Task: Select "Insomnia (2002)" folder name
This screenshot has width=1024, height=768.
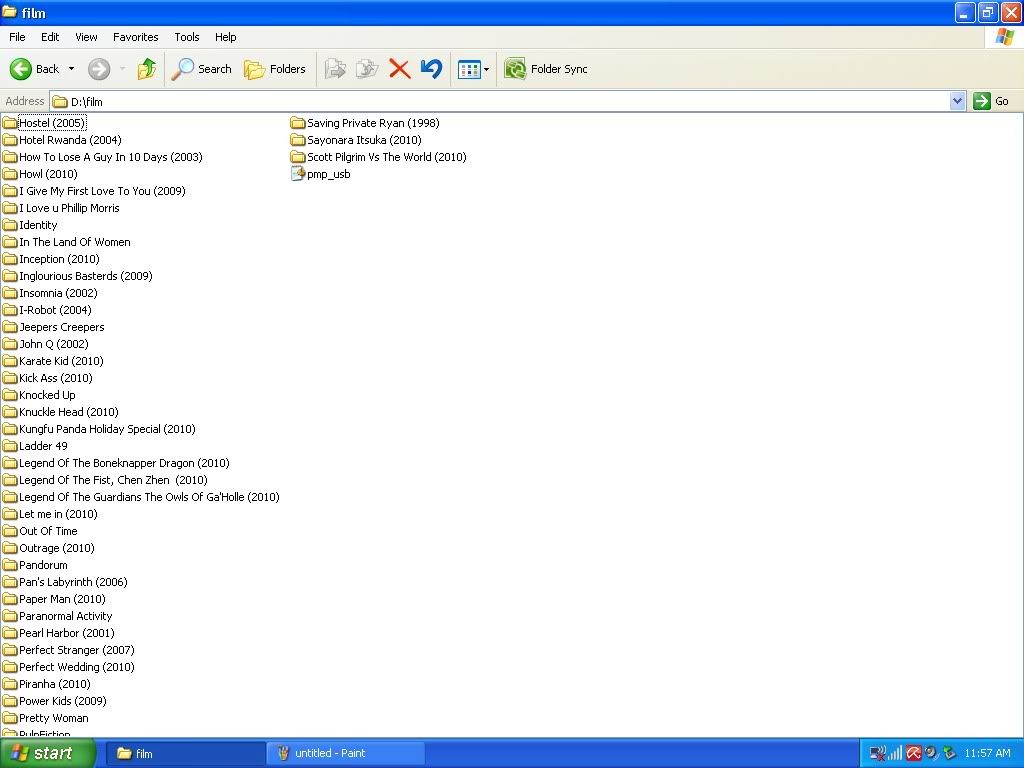Action: click(x=58, y=293)
